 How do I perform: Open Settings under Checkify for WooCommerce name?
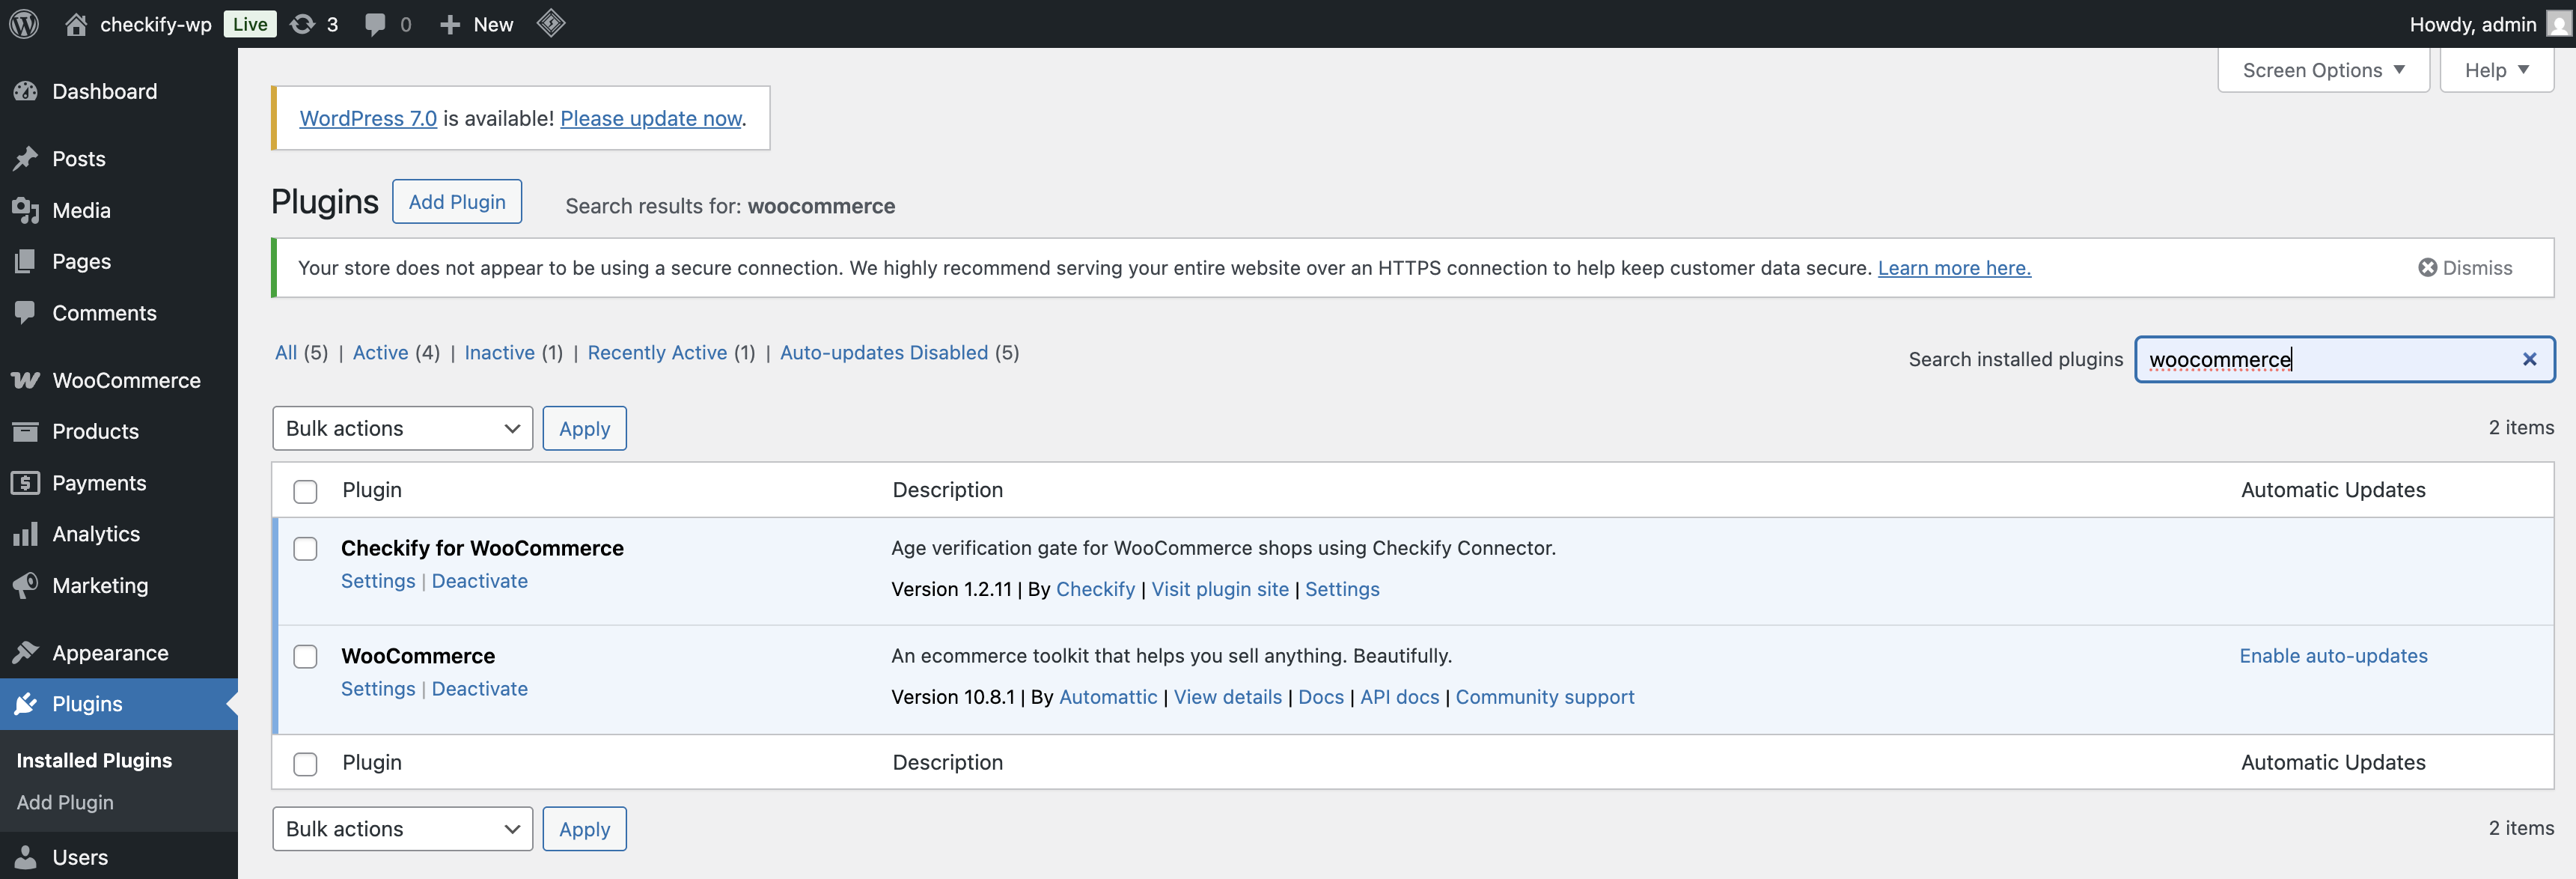click(x=378, y=581)
